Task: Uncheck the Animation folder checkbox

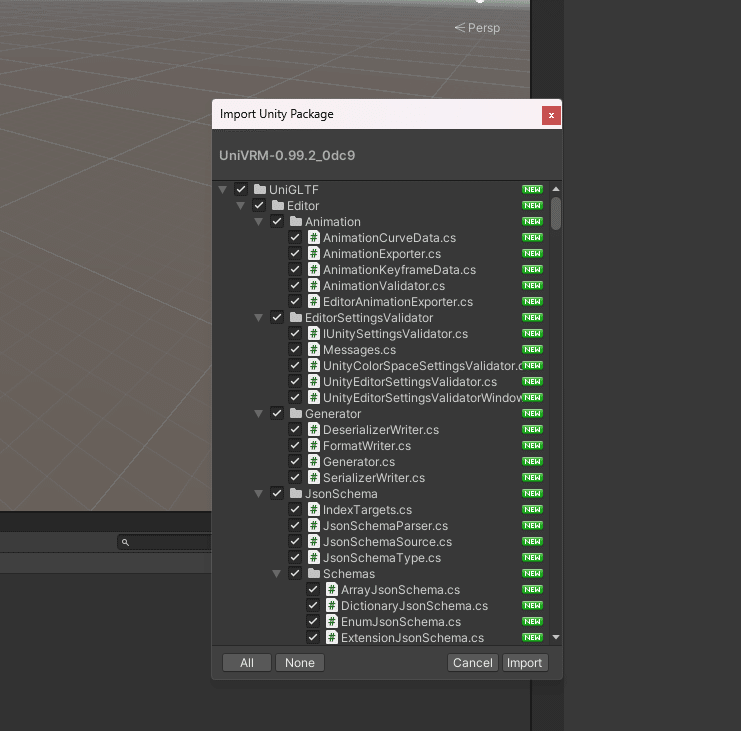Action: pos(277,221)
